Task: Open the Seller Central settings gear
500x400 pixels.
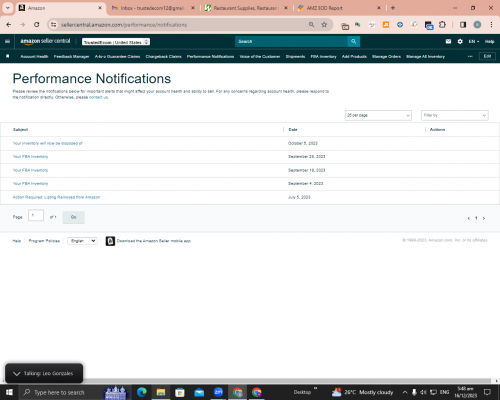Action: [x=460, y=41]
